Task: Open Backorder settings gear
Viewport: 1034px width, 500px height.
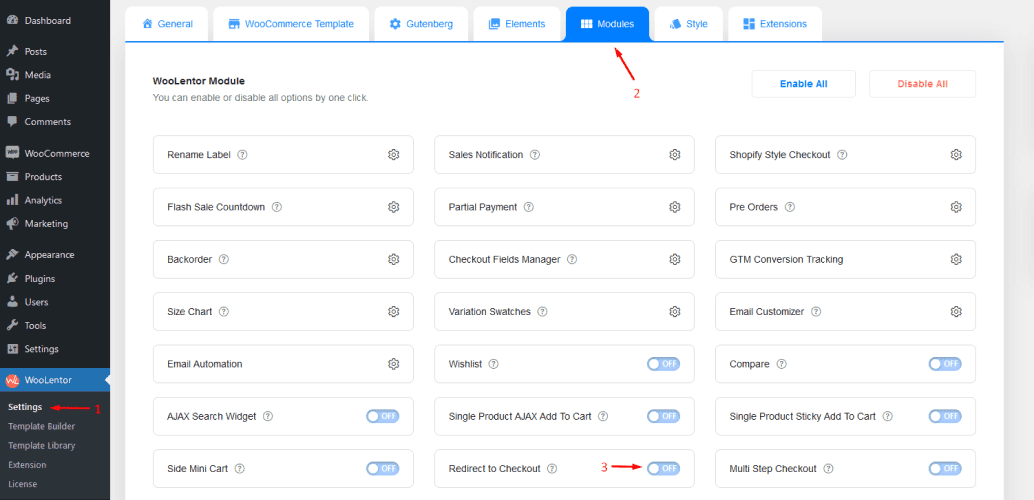Action: [x=394, y=259]
